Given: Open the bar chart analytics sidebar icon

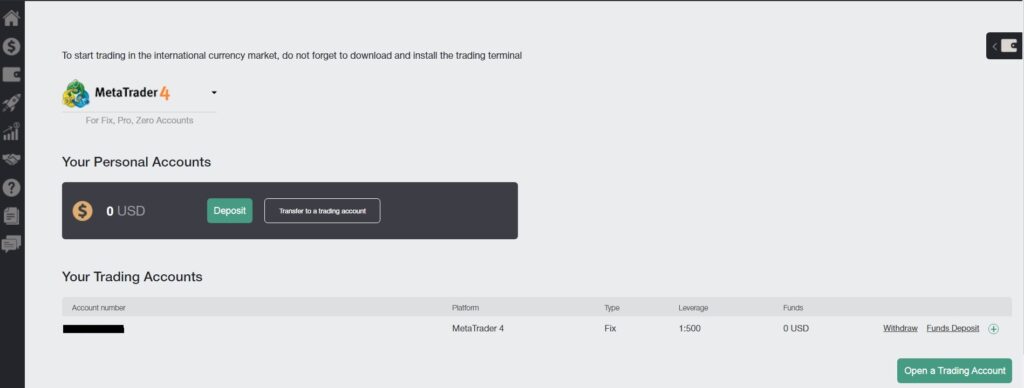Looking at the screenshot, I should pos(12,131).
